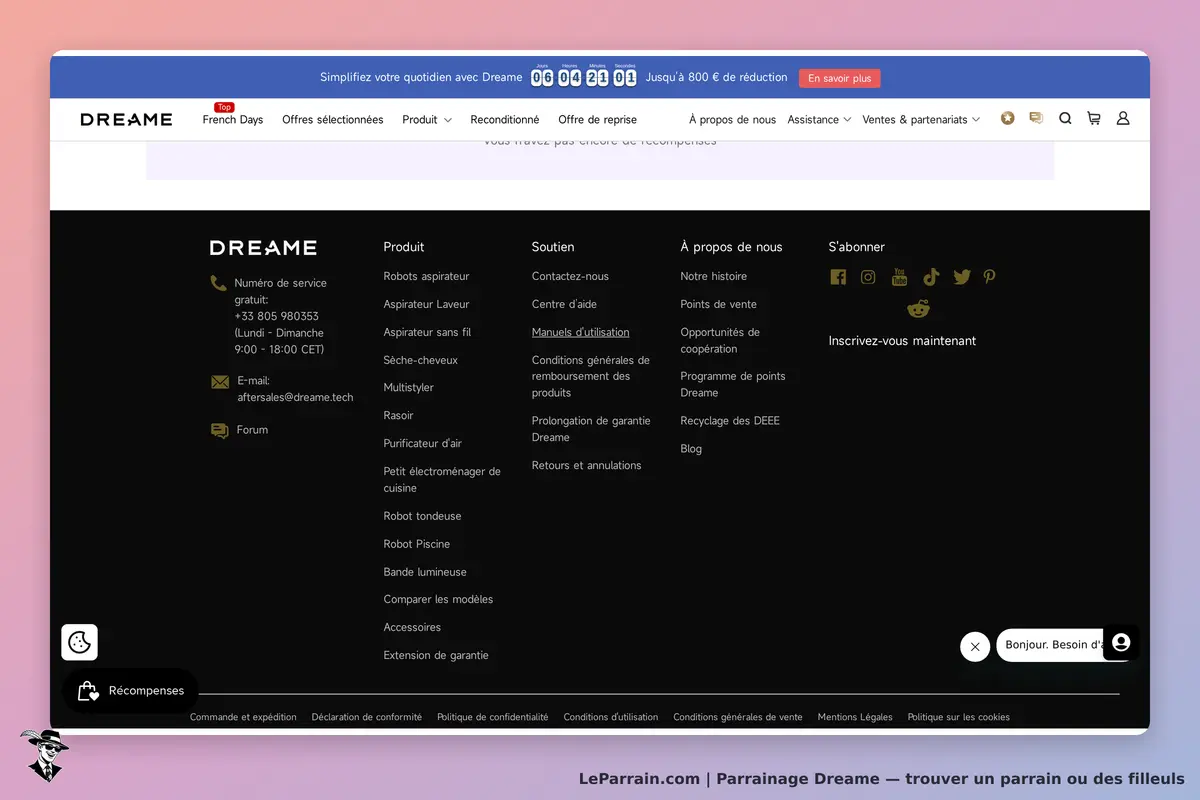Open the Centre d'aide link
The image size is (1200, 800).
pos(564,304)
